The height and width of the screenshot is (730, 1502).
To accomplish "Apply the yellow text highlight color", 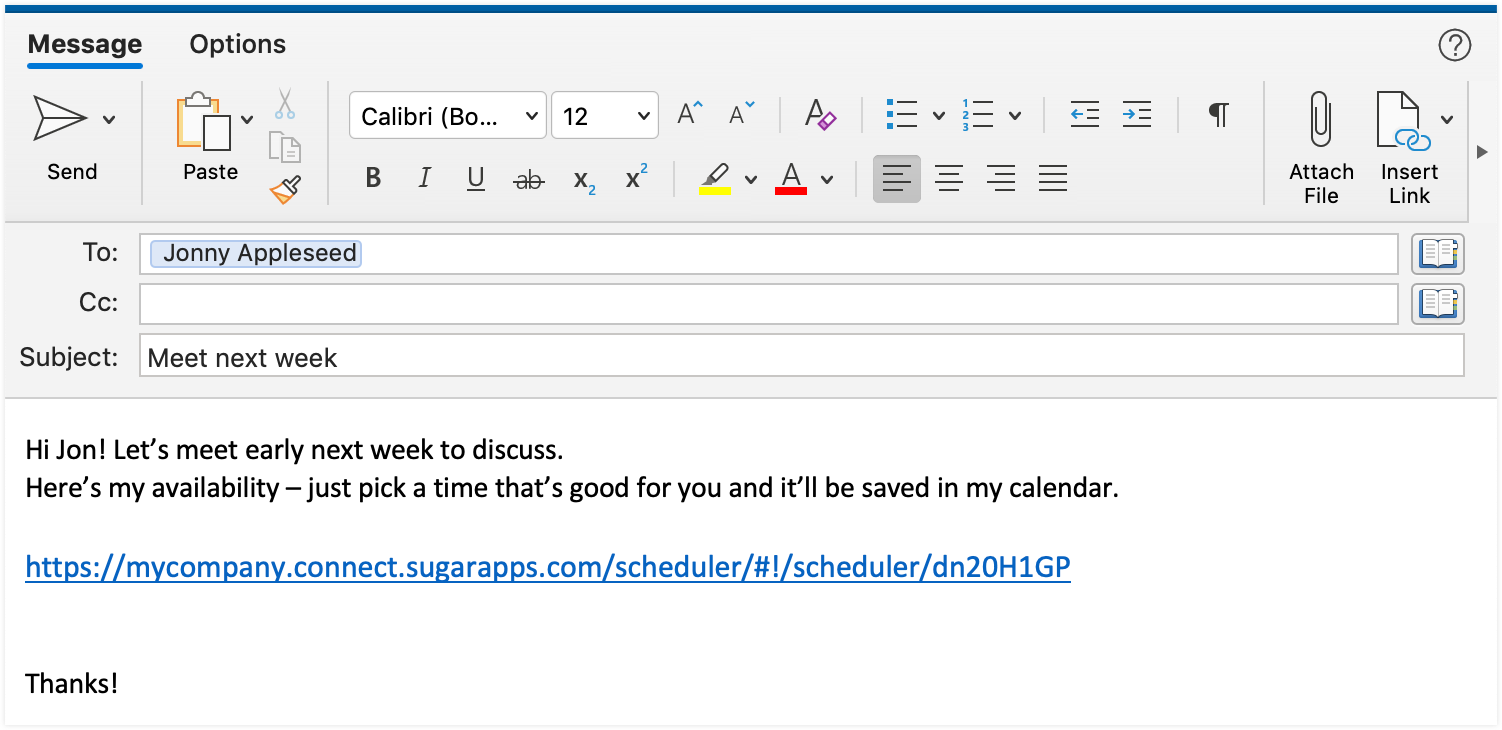I will [x=715, y=179].
